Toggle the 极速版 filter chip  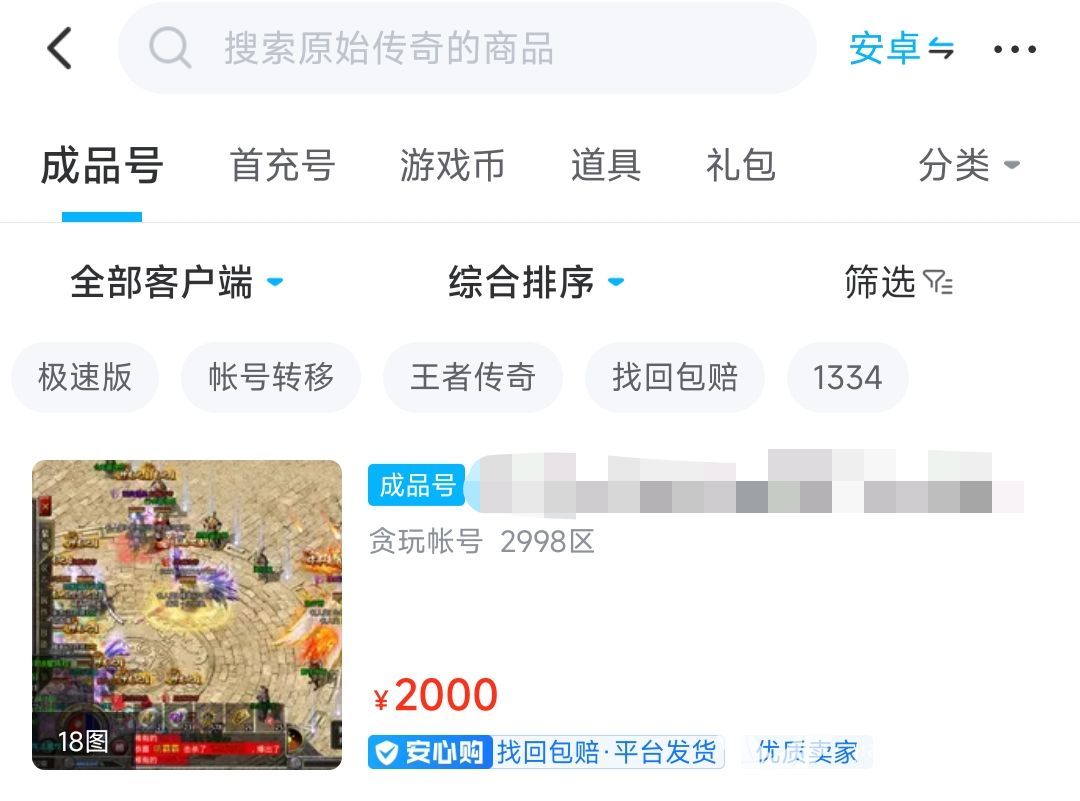click(x=85, y=377)
